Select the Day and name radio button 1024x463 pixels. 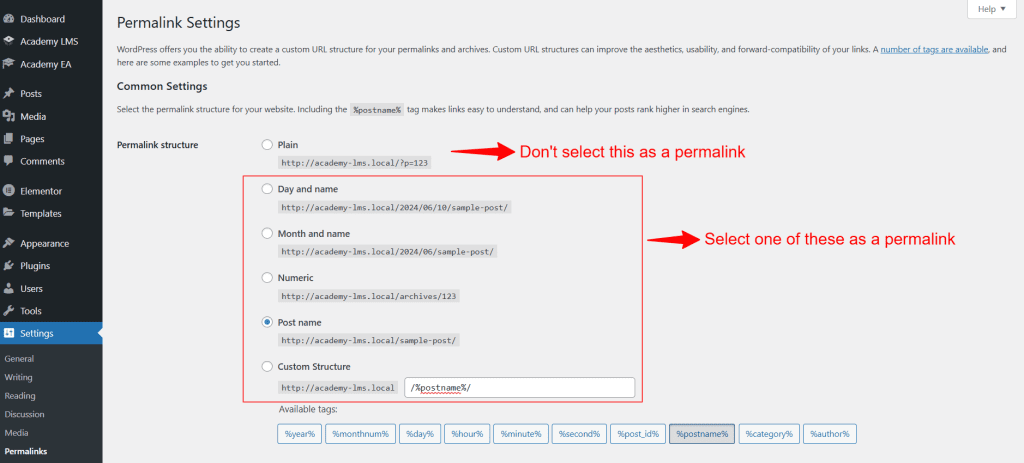(x=266, y=189)
